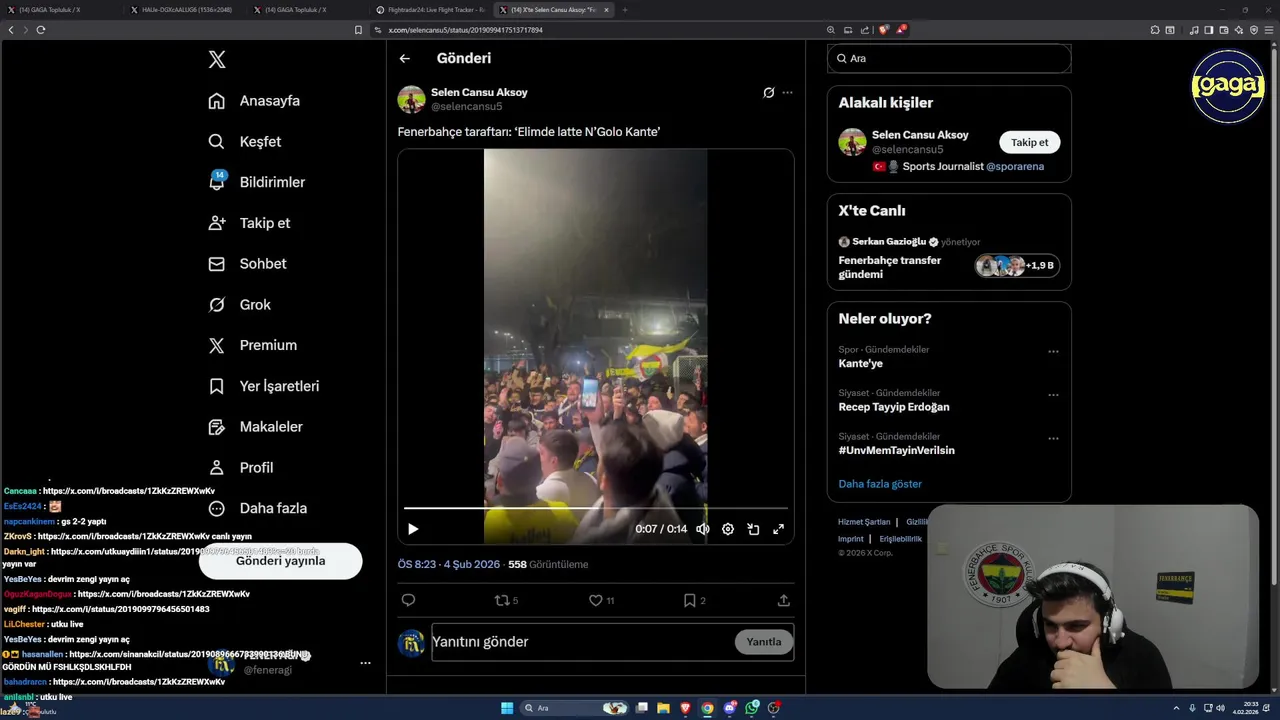
Task: Click Daha fazla göster in trends
Action: [x=880, y=484]
